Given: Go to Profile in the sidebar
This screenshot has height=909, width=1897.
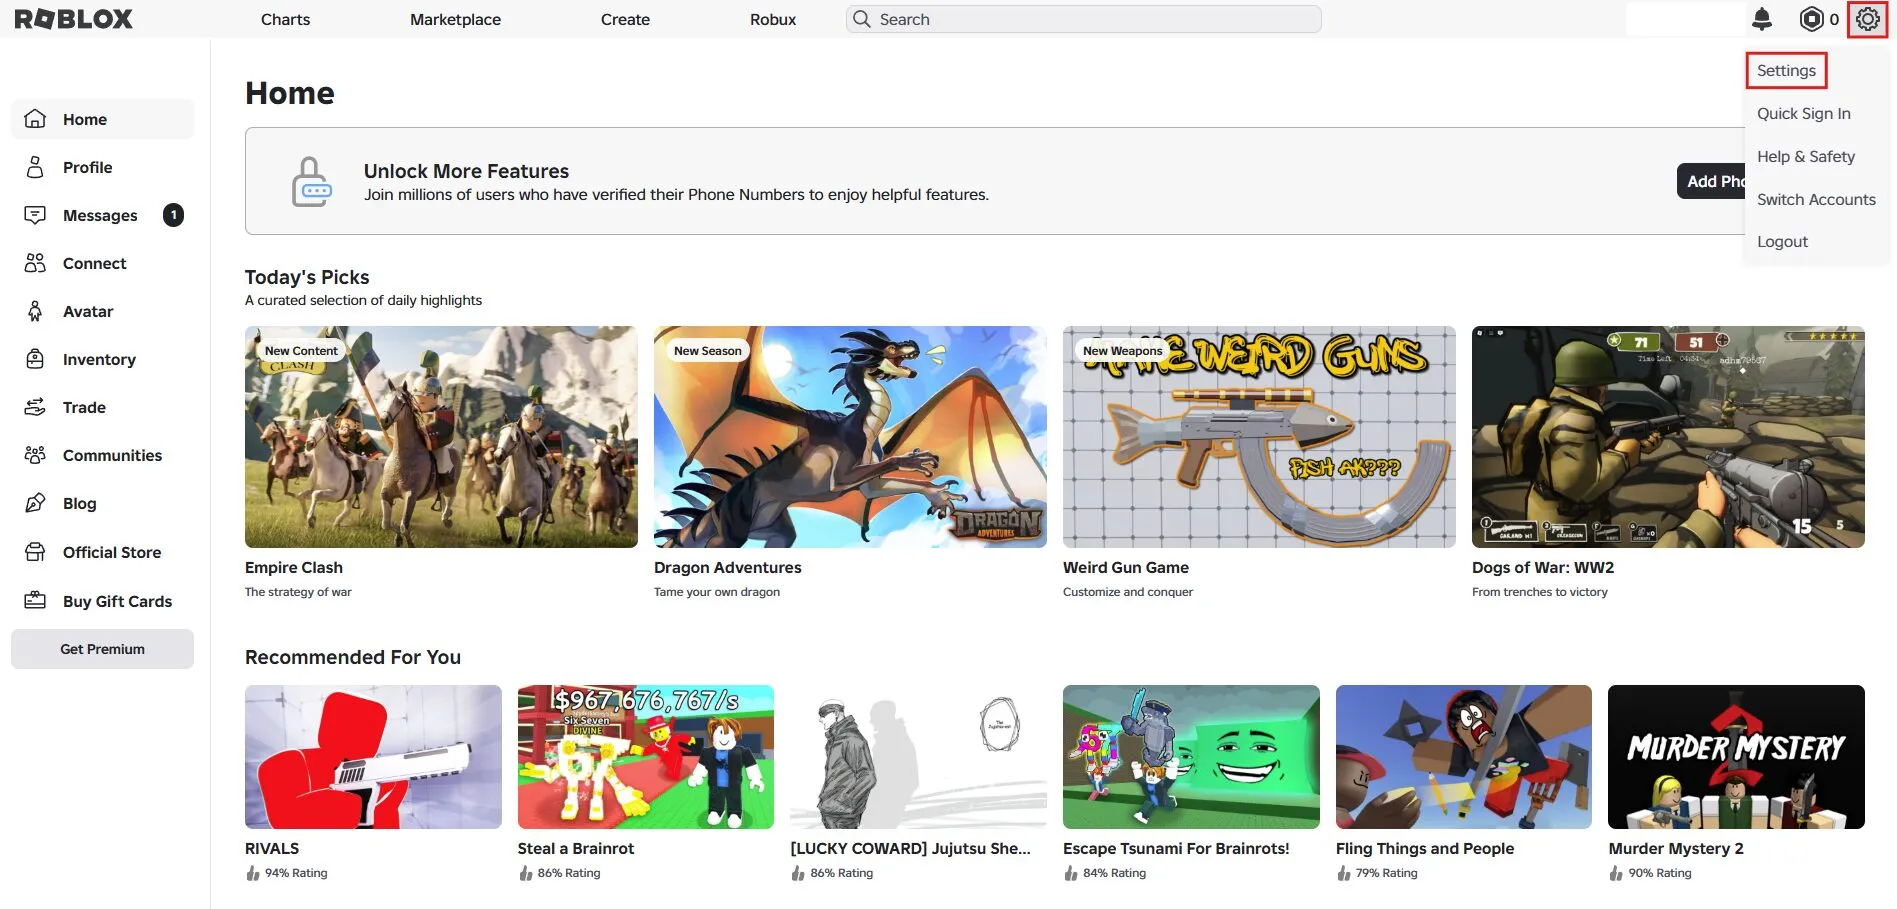Looking at the screenshot, I should [x=87, y=167].
